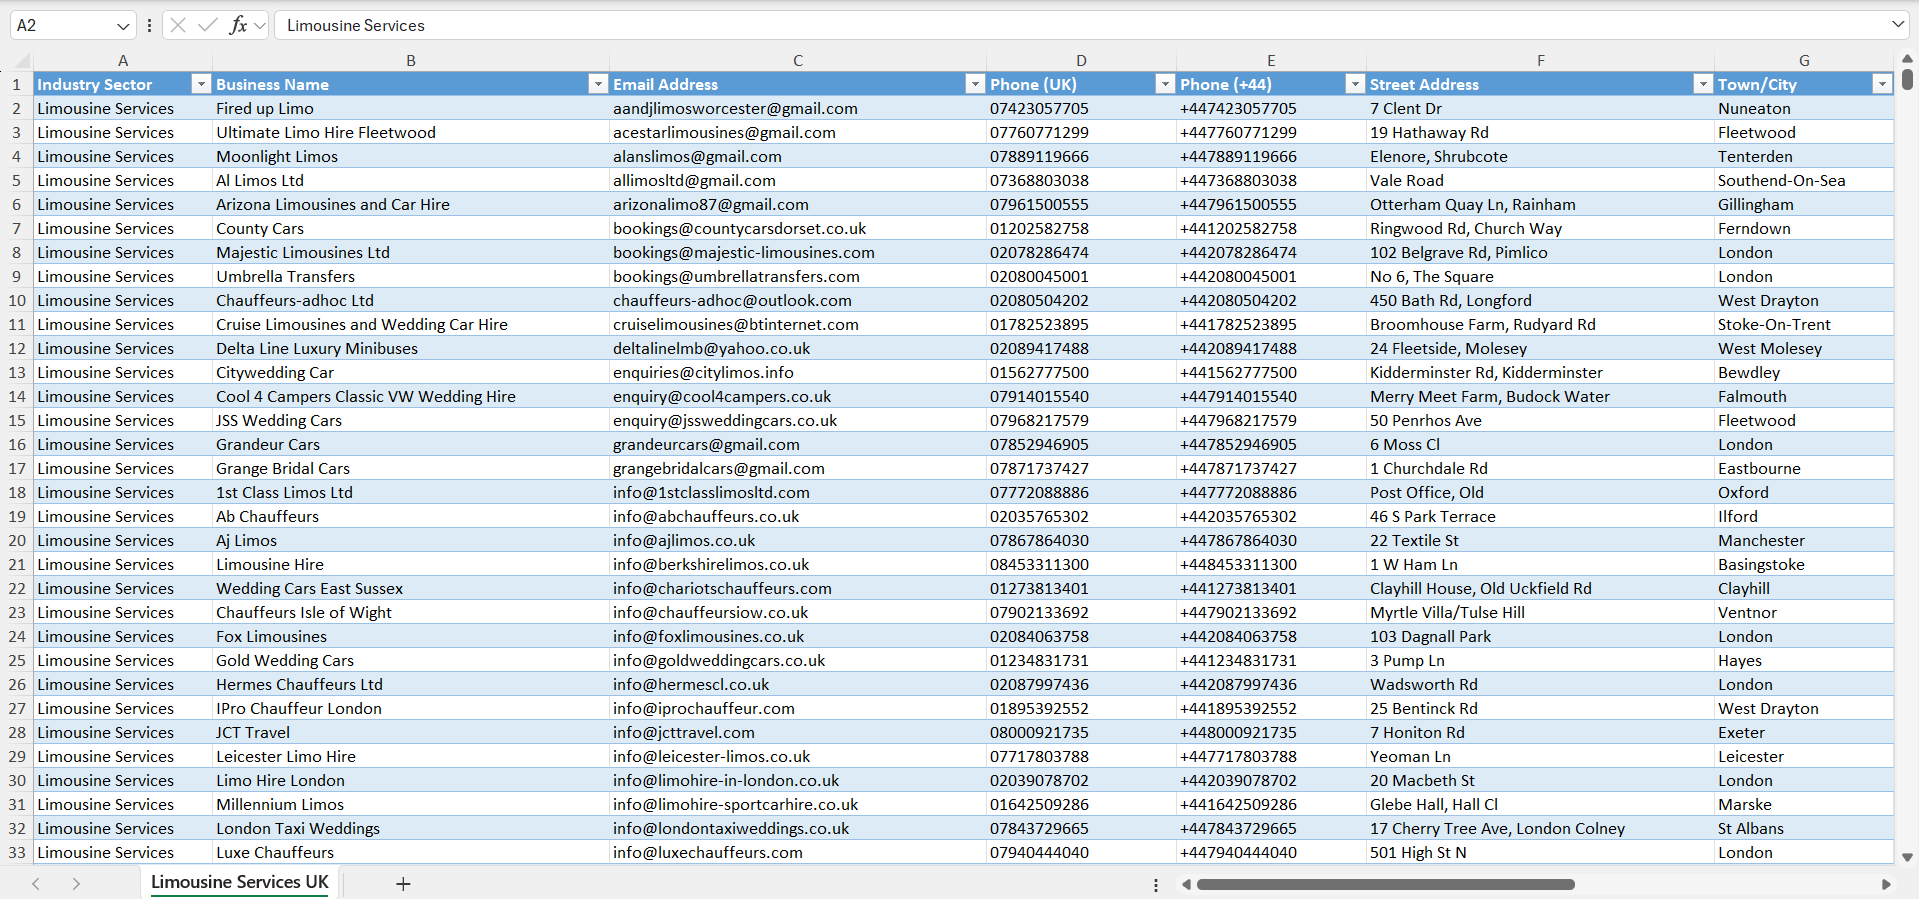Select column F header
Image resolution: width=1919 pixels, height=899 pixels.
pyautogui.click(x=1540, y=60)
